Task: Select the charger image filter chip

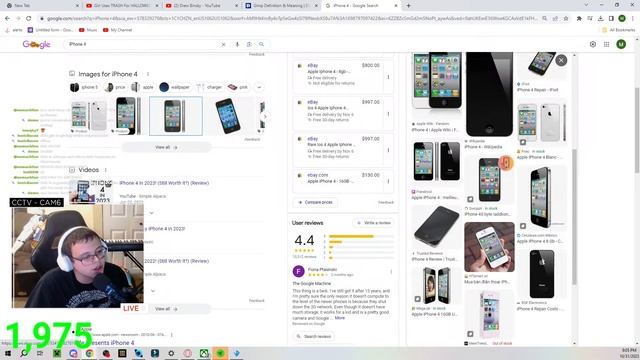Action: click(x=209, y=87)
